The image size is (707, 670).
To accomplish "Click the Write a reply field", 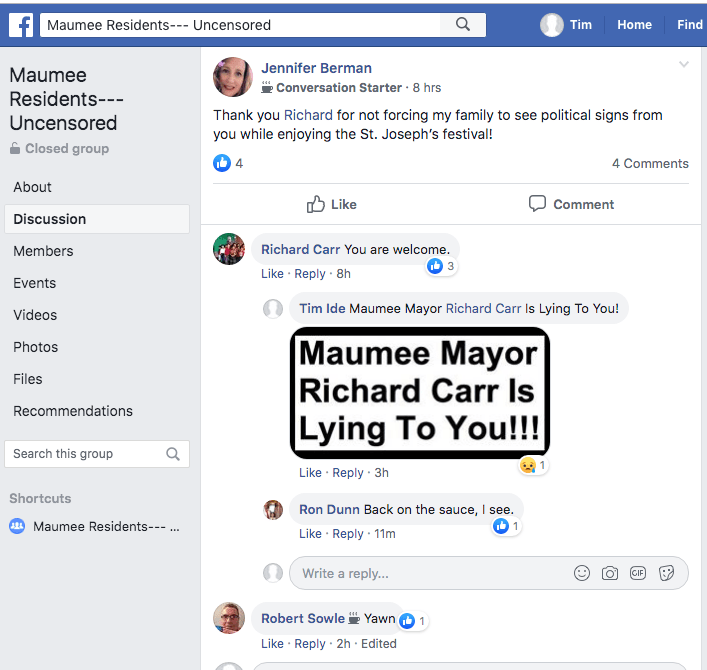I will pos(430,573).
